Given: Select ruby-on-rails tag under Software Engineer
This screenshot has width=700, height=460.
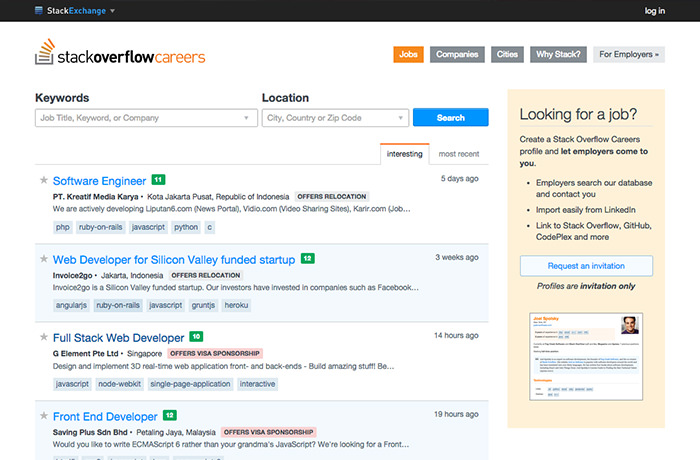Looking at the screenshot, I should [x=100, y=227].
